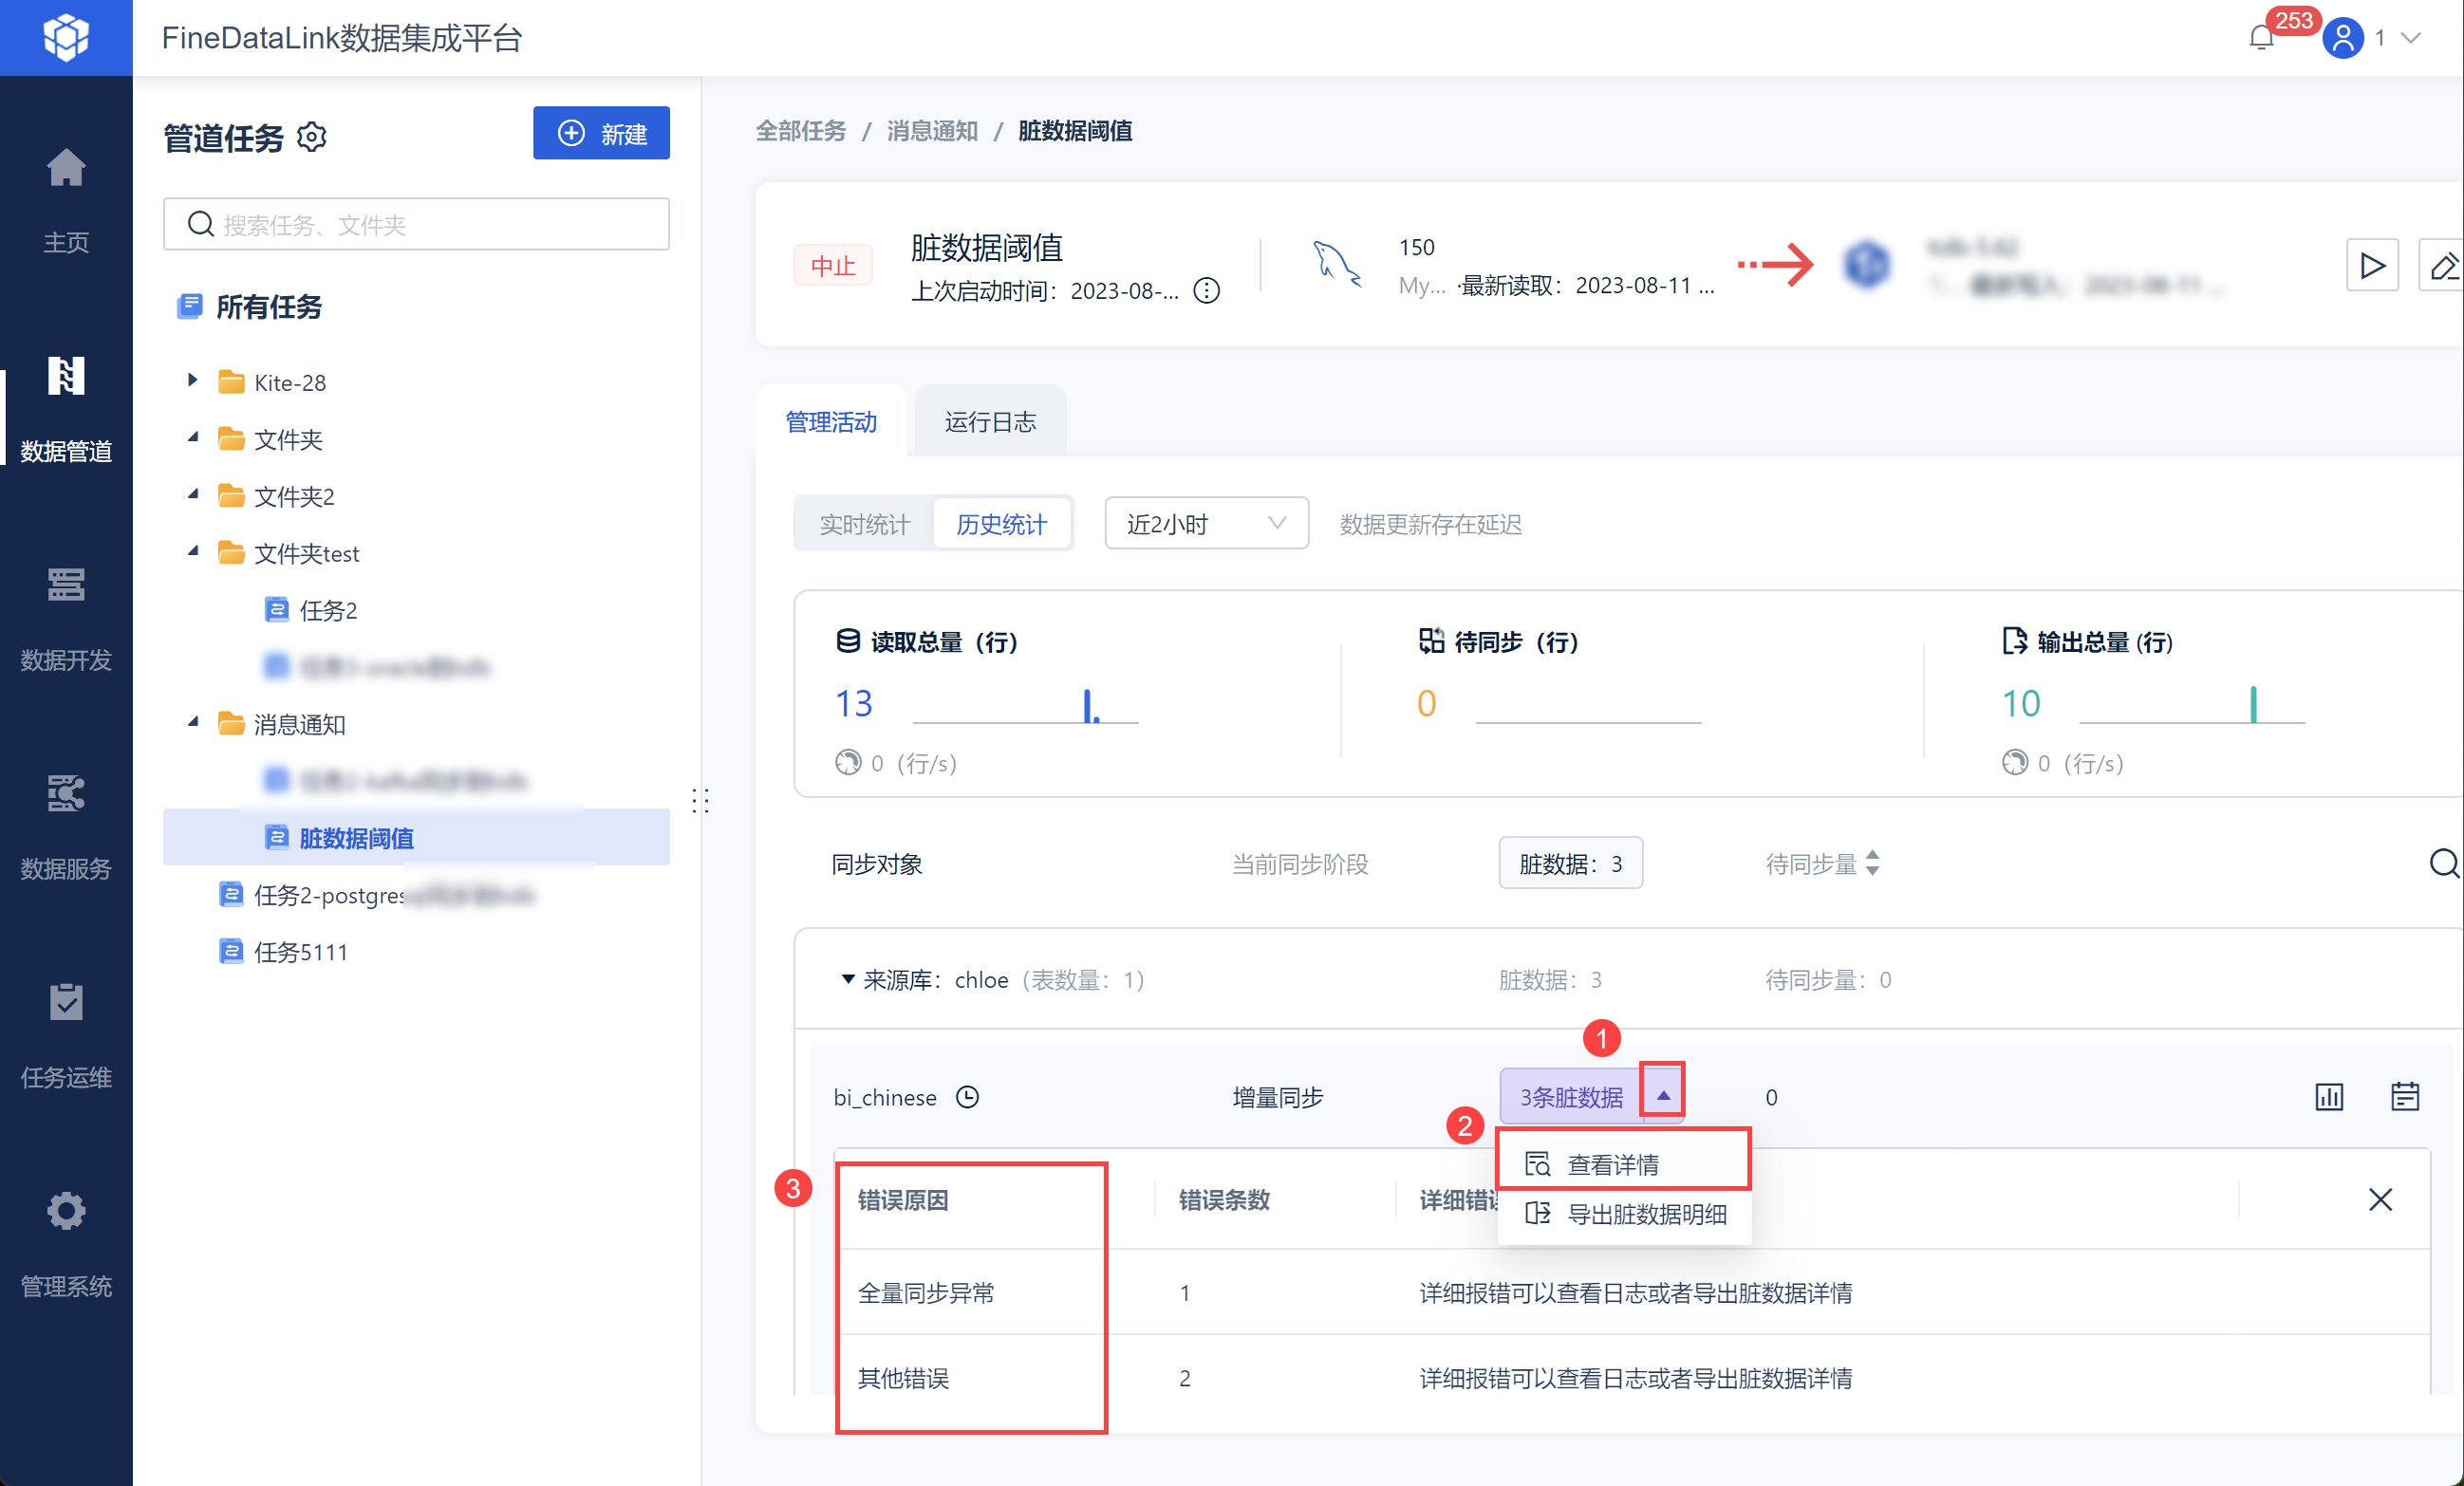Click the 新建 button
This screenshot has height=1486, width=2464.
601,133
